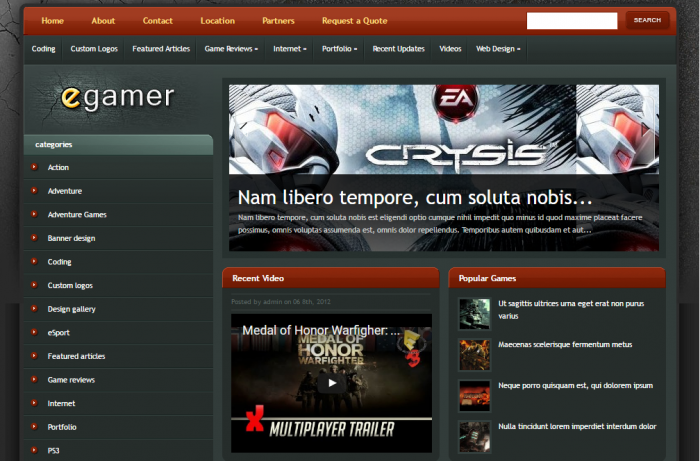Viewport: 700px width, 461px height.
Task: Open the Contact page
Action: click(x=158, y=21)
